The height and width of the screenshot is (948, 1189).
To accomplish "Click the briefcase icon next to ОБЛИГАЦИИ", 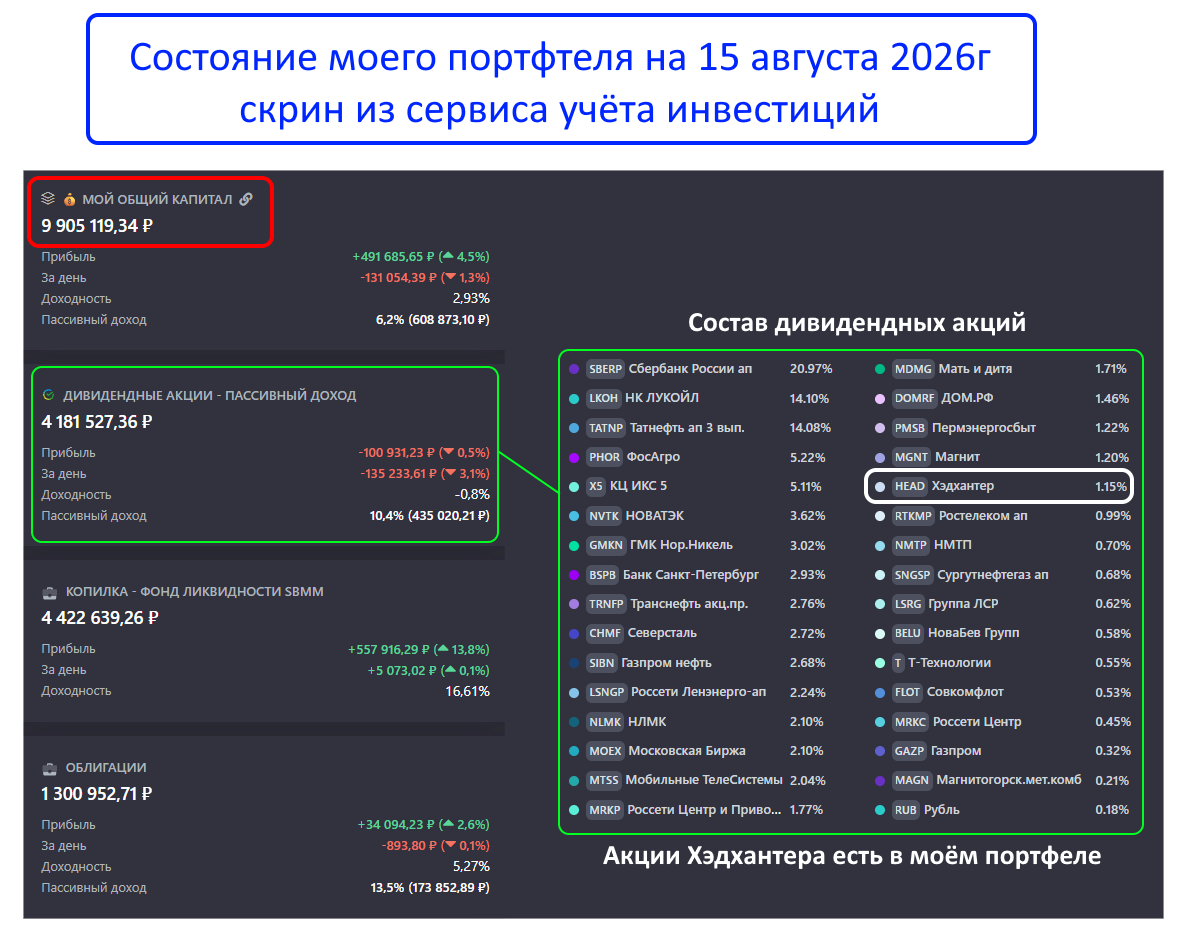I will 49,768.
